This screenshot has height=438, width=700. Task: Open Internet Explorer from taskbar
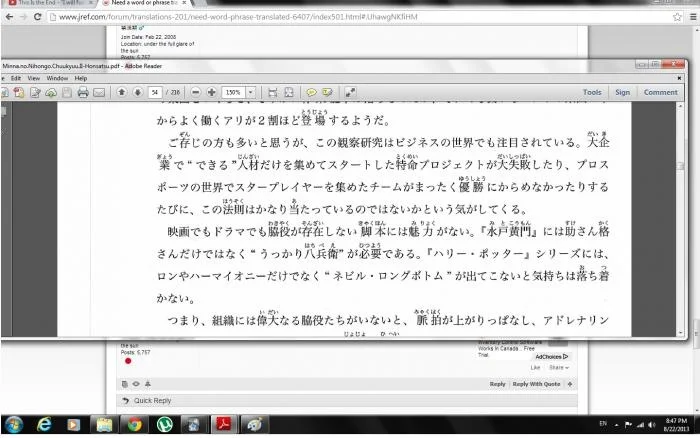pos(44,425)
